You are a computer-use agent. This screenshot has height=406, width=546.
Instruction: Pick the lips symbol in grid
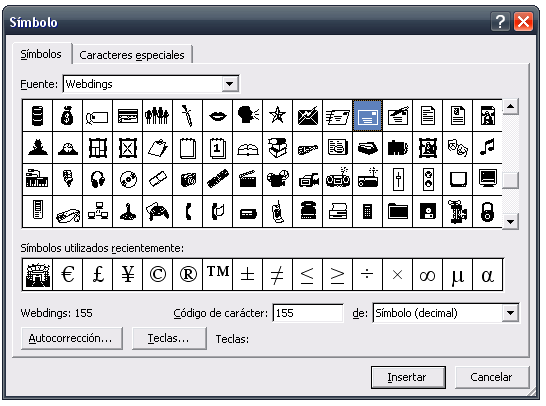coord(217,116)
